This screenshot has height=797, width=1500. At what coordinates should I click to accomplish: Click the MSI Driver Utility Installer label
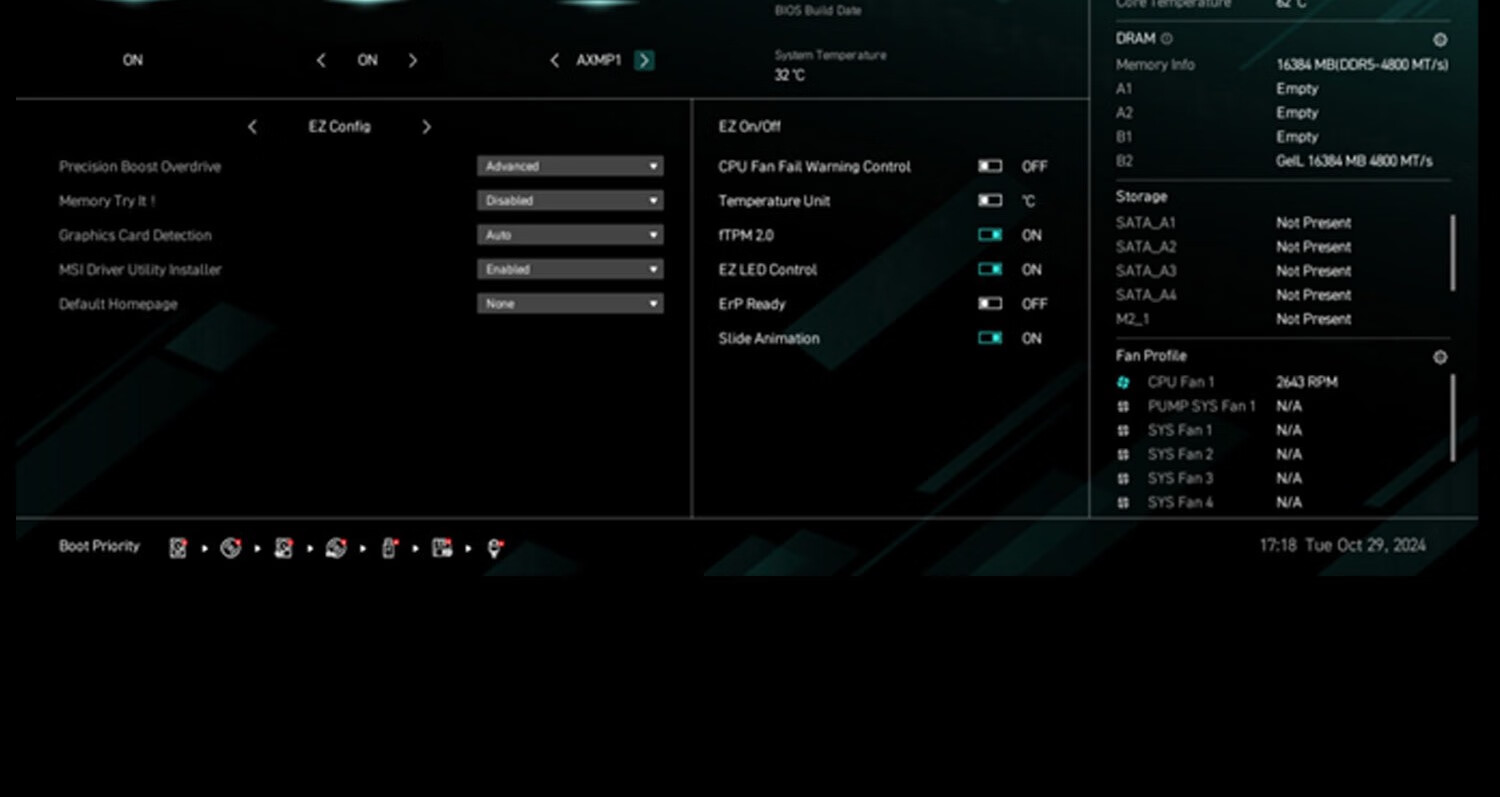click(140, 269)
